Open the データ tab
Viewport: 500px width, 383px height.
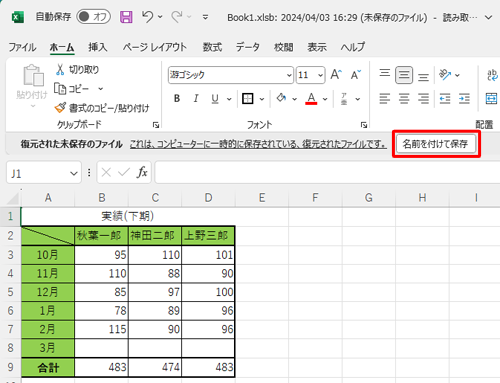pos(248,47)
